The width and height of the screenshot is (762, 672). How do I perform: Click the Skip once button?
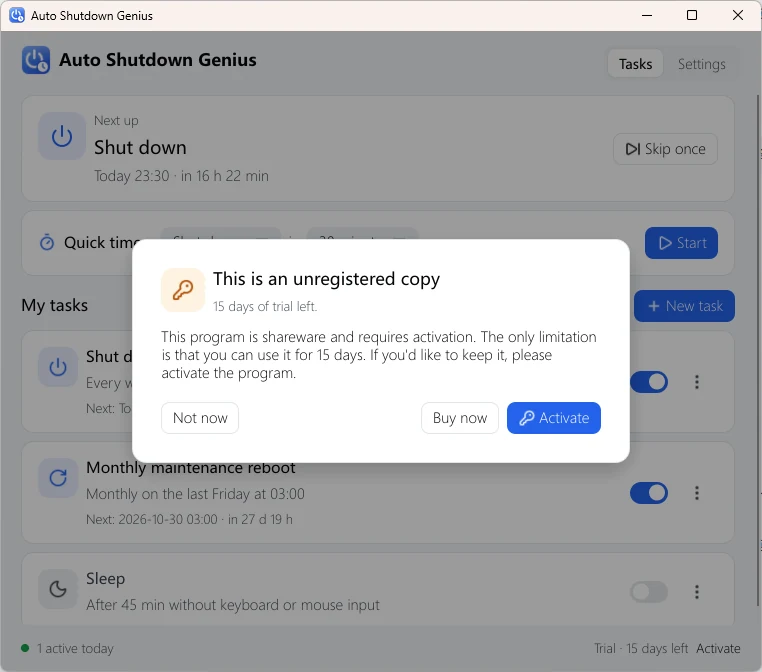click(665, 149)
